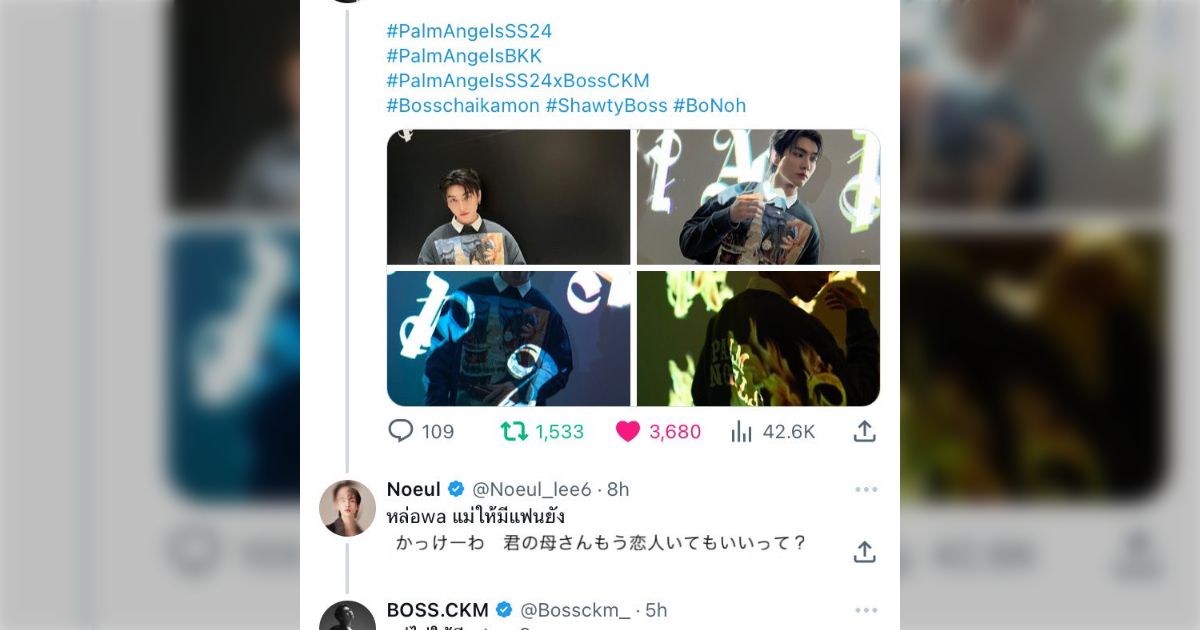
Task: Open the views analytics bar chart icon
Action: coord(742,431)
